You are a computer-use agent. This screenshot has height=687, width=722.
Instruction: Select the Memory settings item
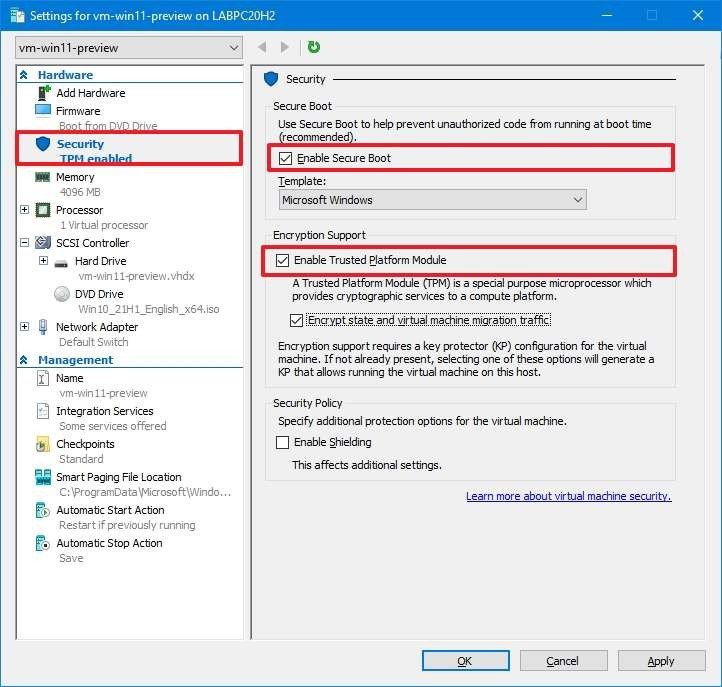click(75, 177)
